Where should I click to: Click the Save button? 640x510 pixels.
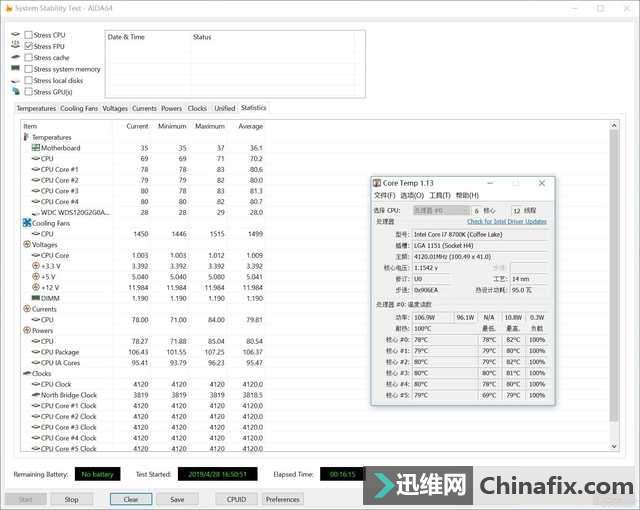[x=177, y=499]
